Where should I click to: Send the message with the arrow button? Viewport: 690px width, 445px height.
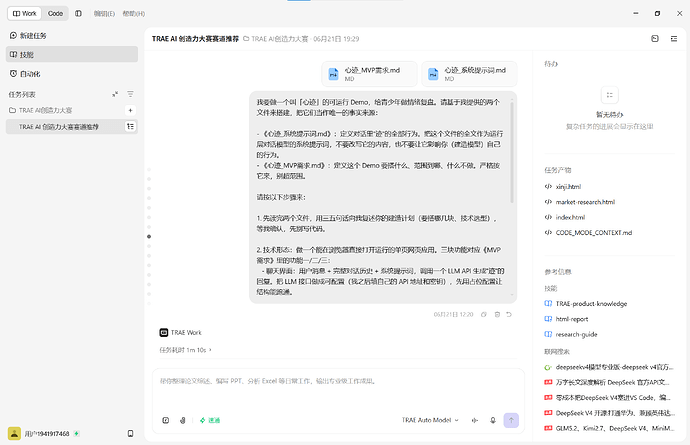click(511, 420)
